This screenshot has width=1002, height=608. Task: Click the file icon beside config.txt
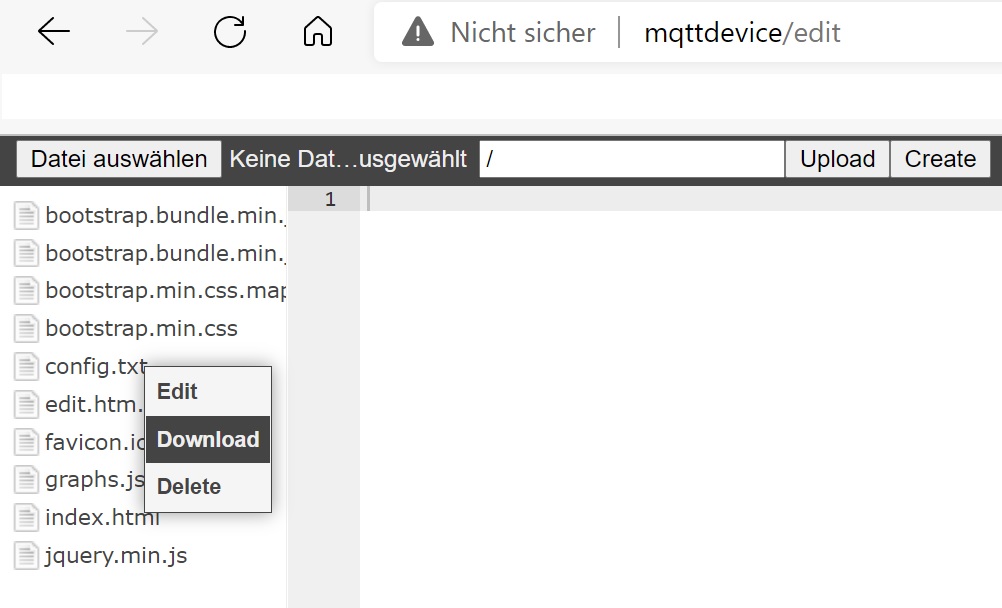(x=27, y=367)
